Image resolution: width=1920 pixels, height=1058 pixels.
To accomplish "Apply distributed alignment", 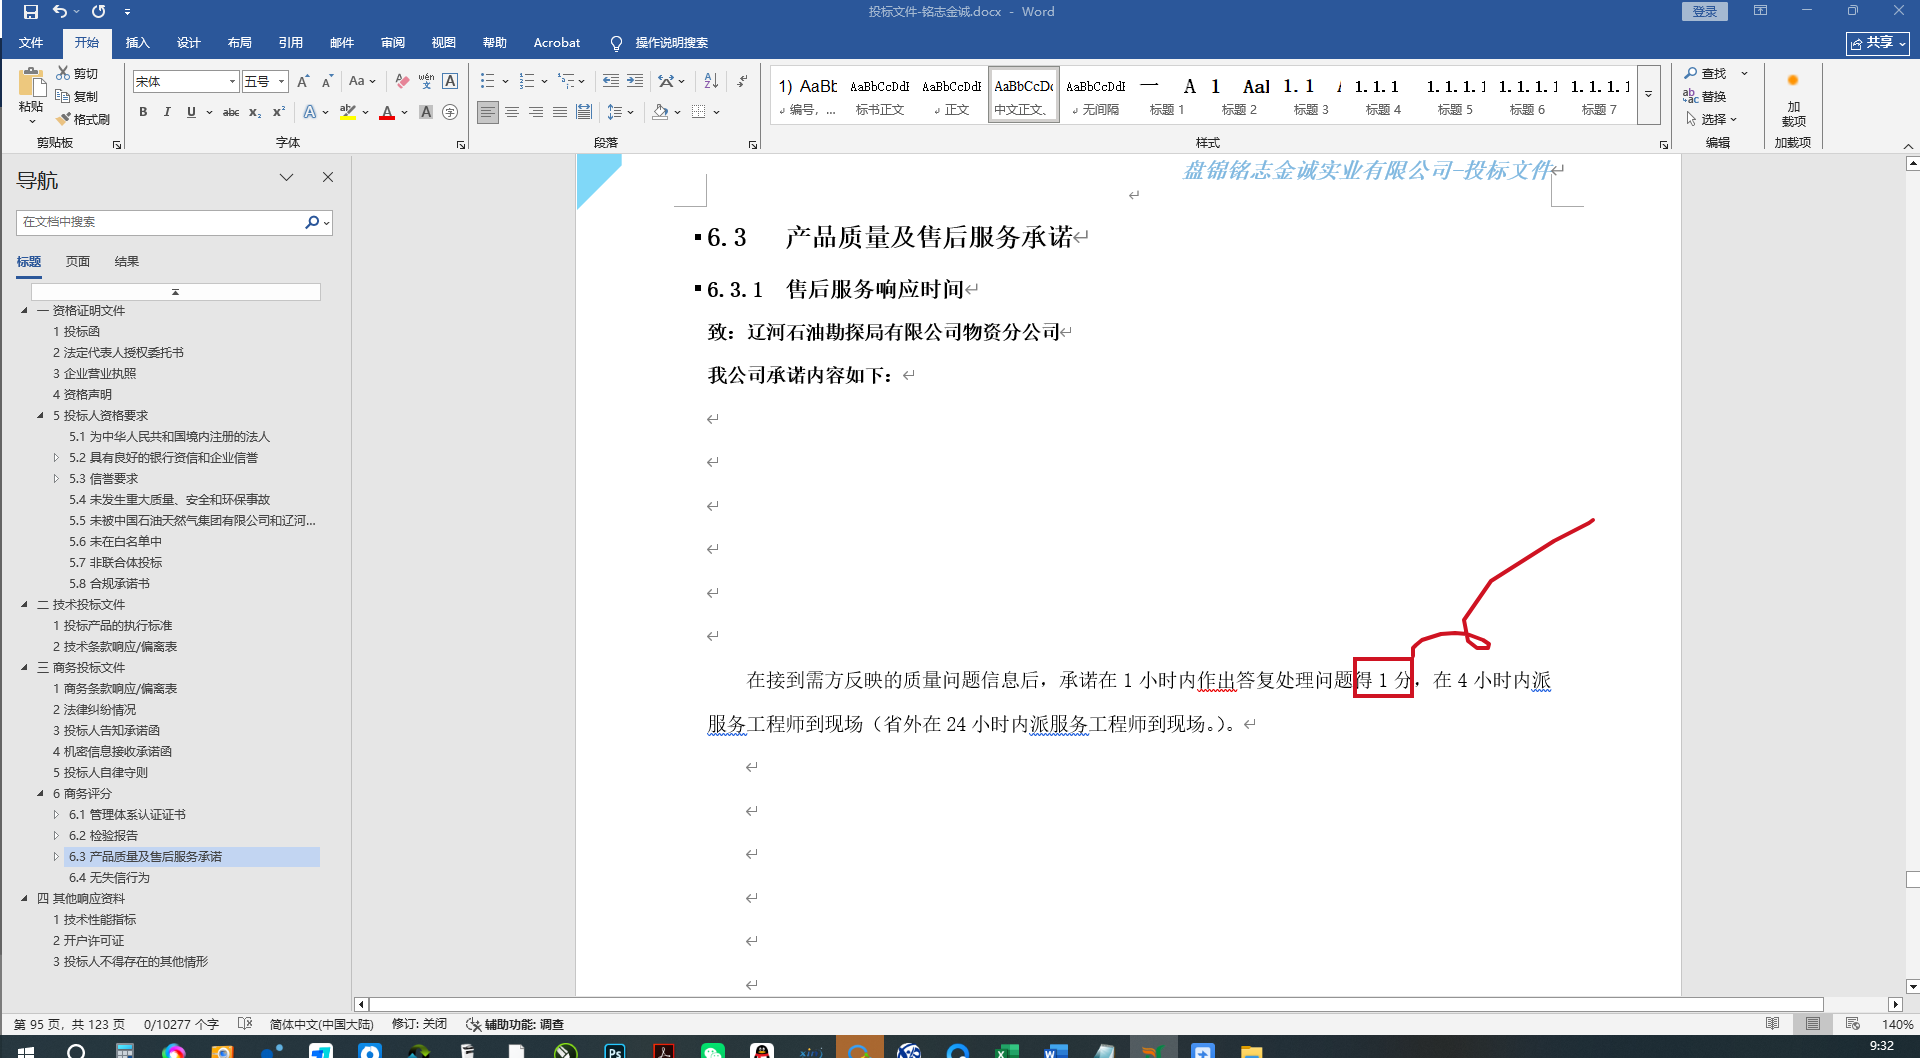I will (584, 112).
